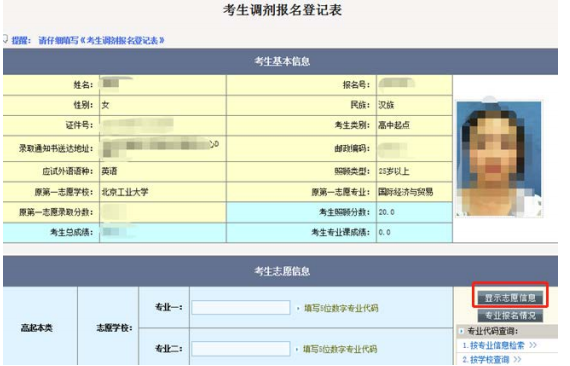Click the 北京工业大学 school value
The width and height of the screenshot is (570, 366).
125,192
